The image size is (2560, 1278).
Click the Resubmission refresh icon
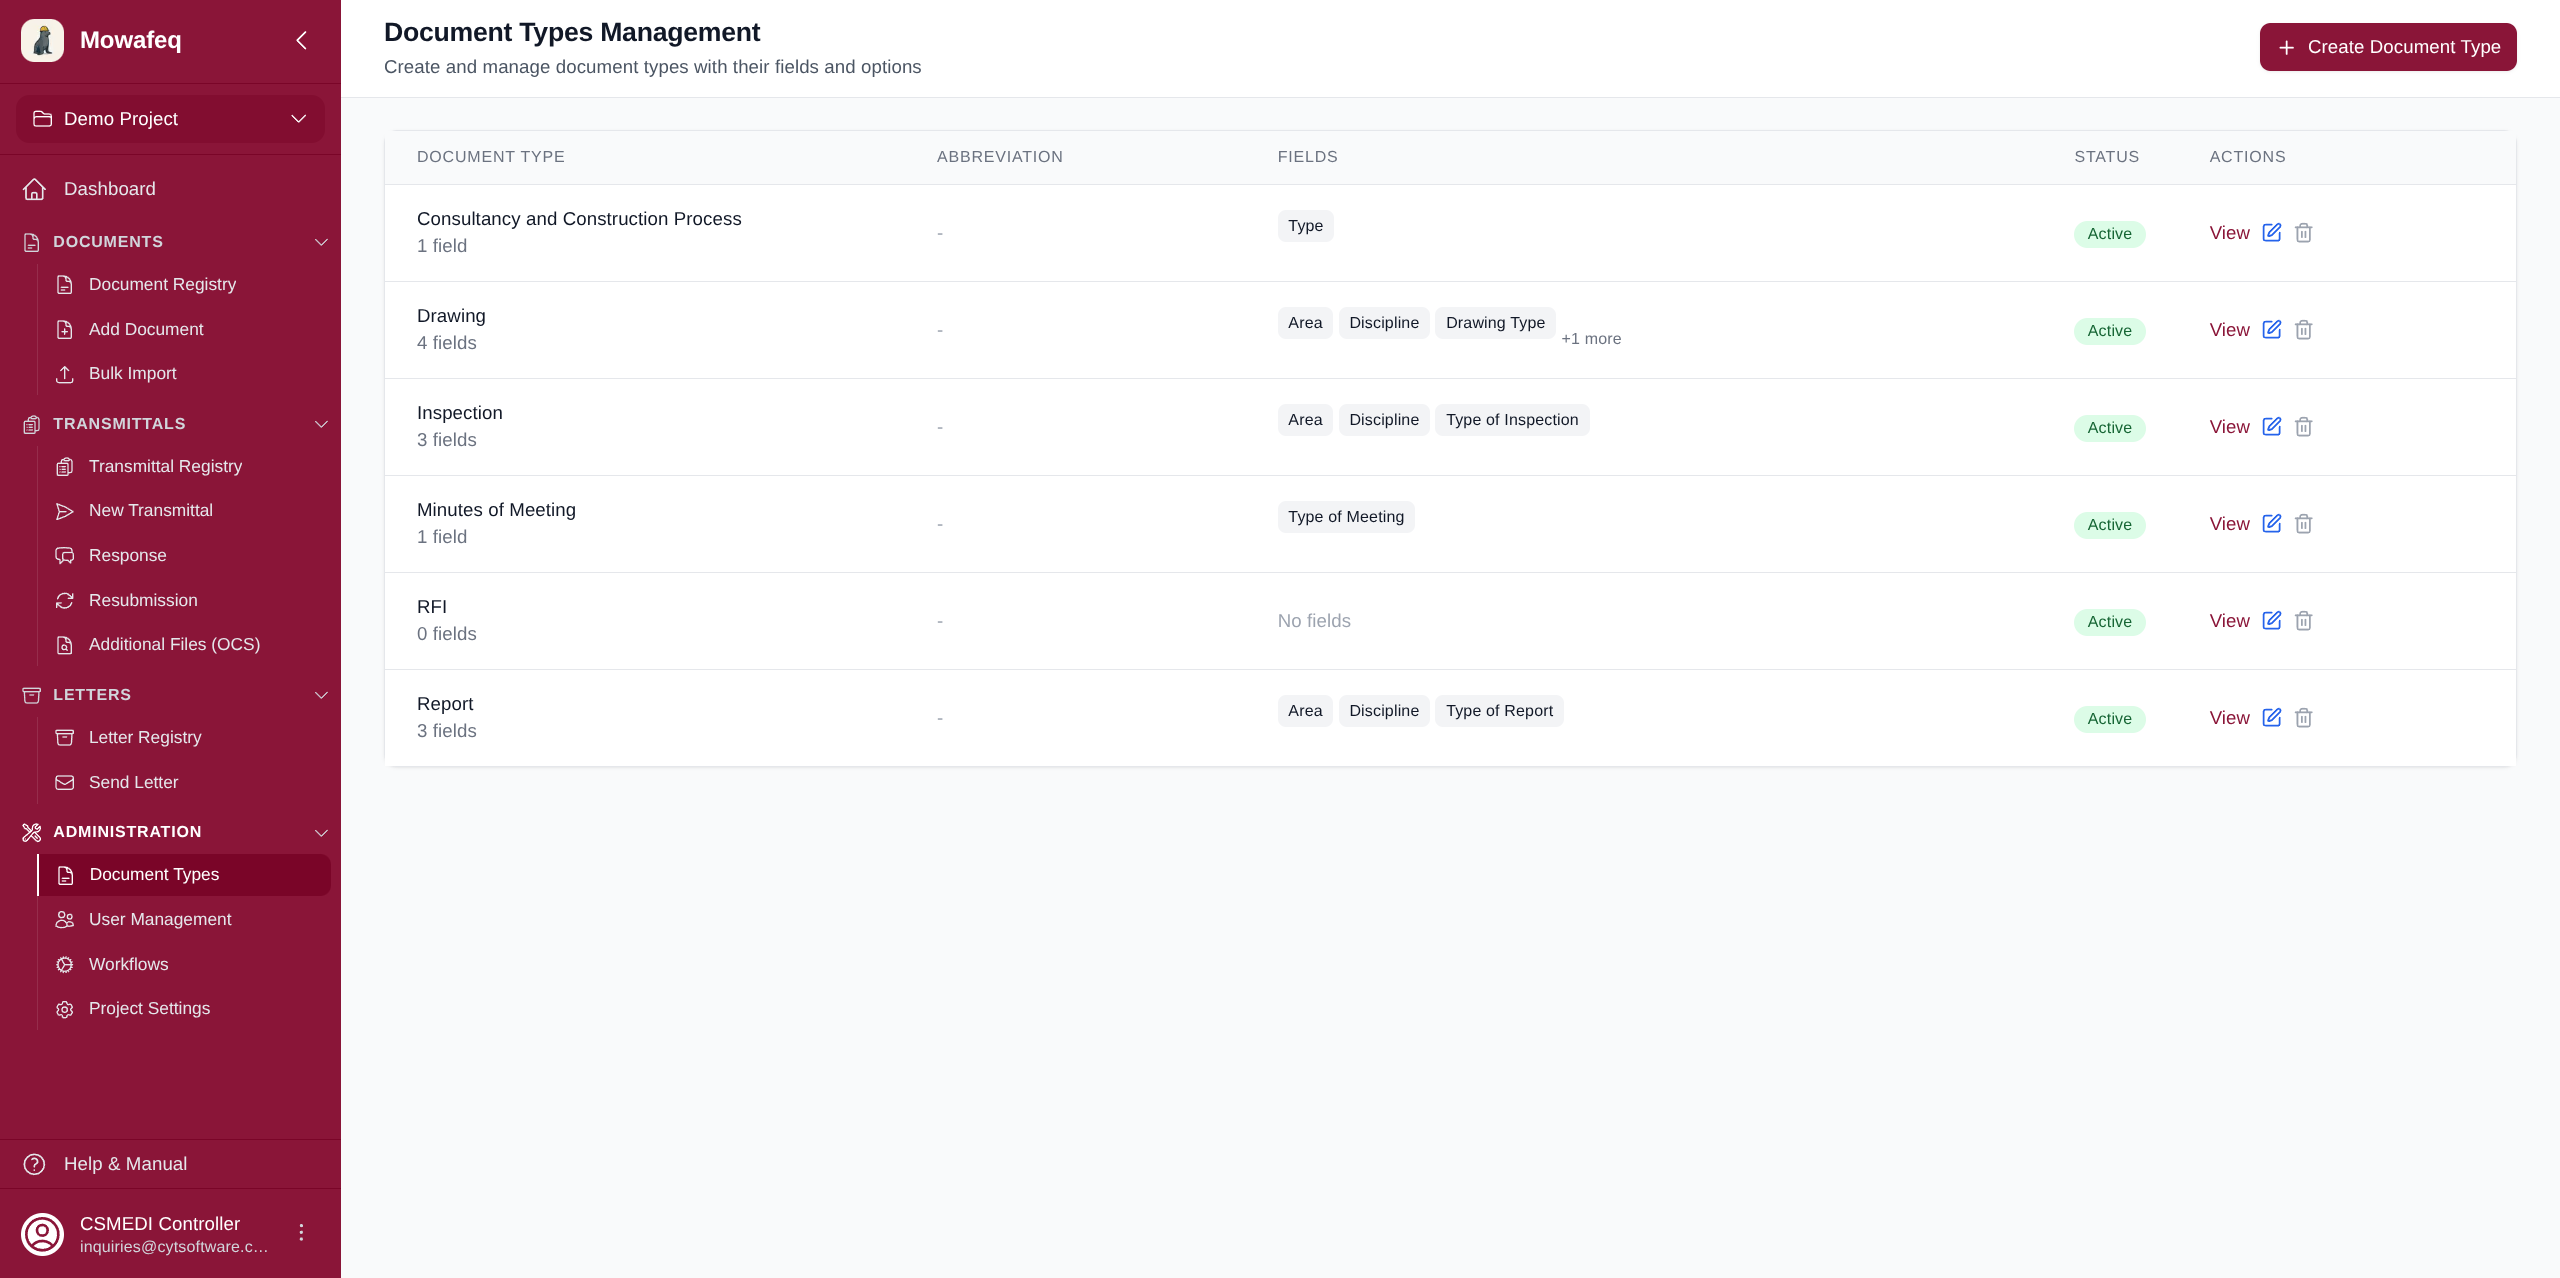[x=65, y=600]
